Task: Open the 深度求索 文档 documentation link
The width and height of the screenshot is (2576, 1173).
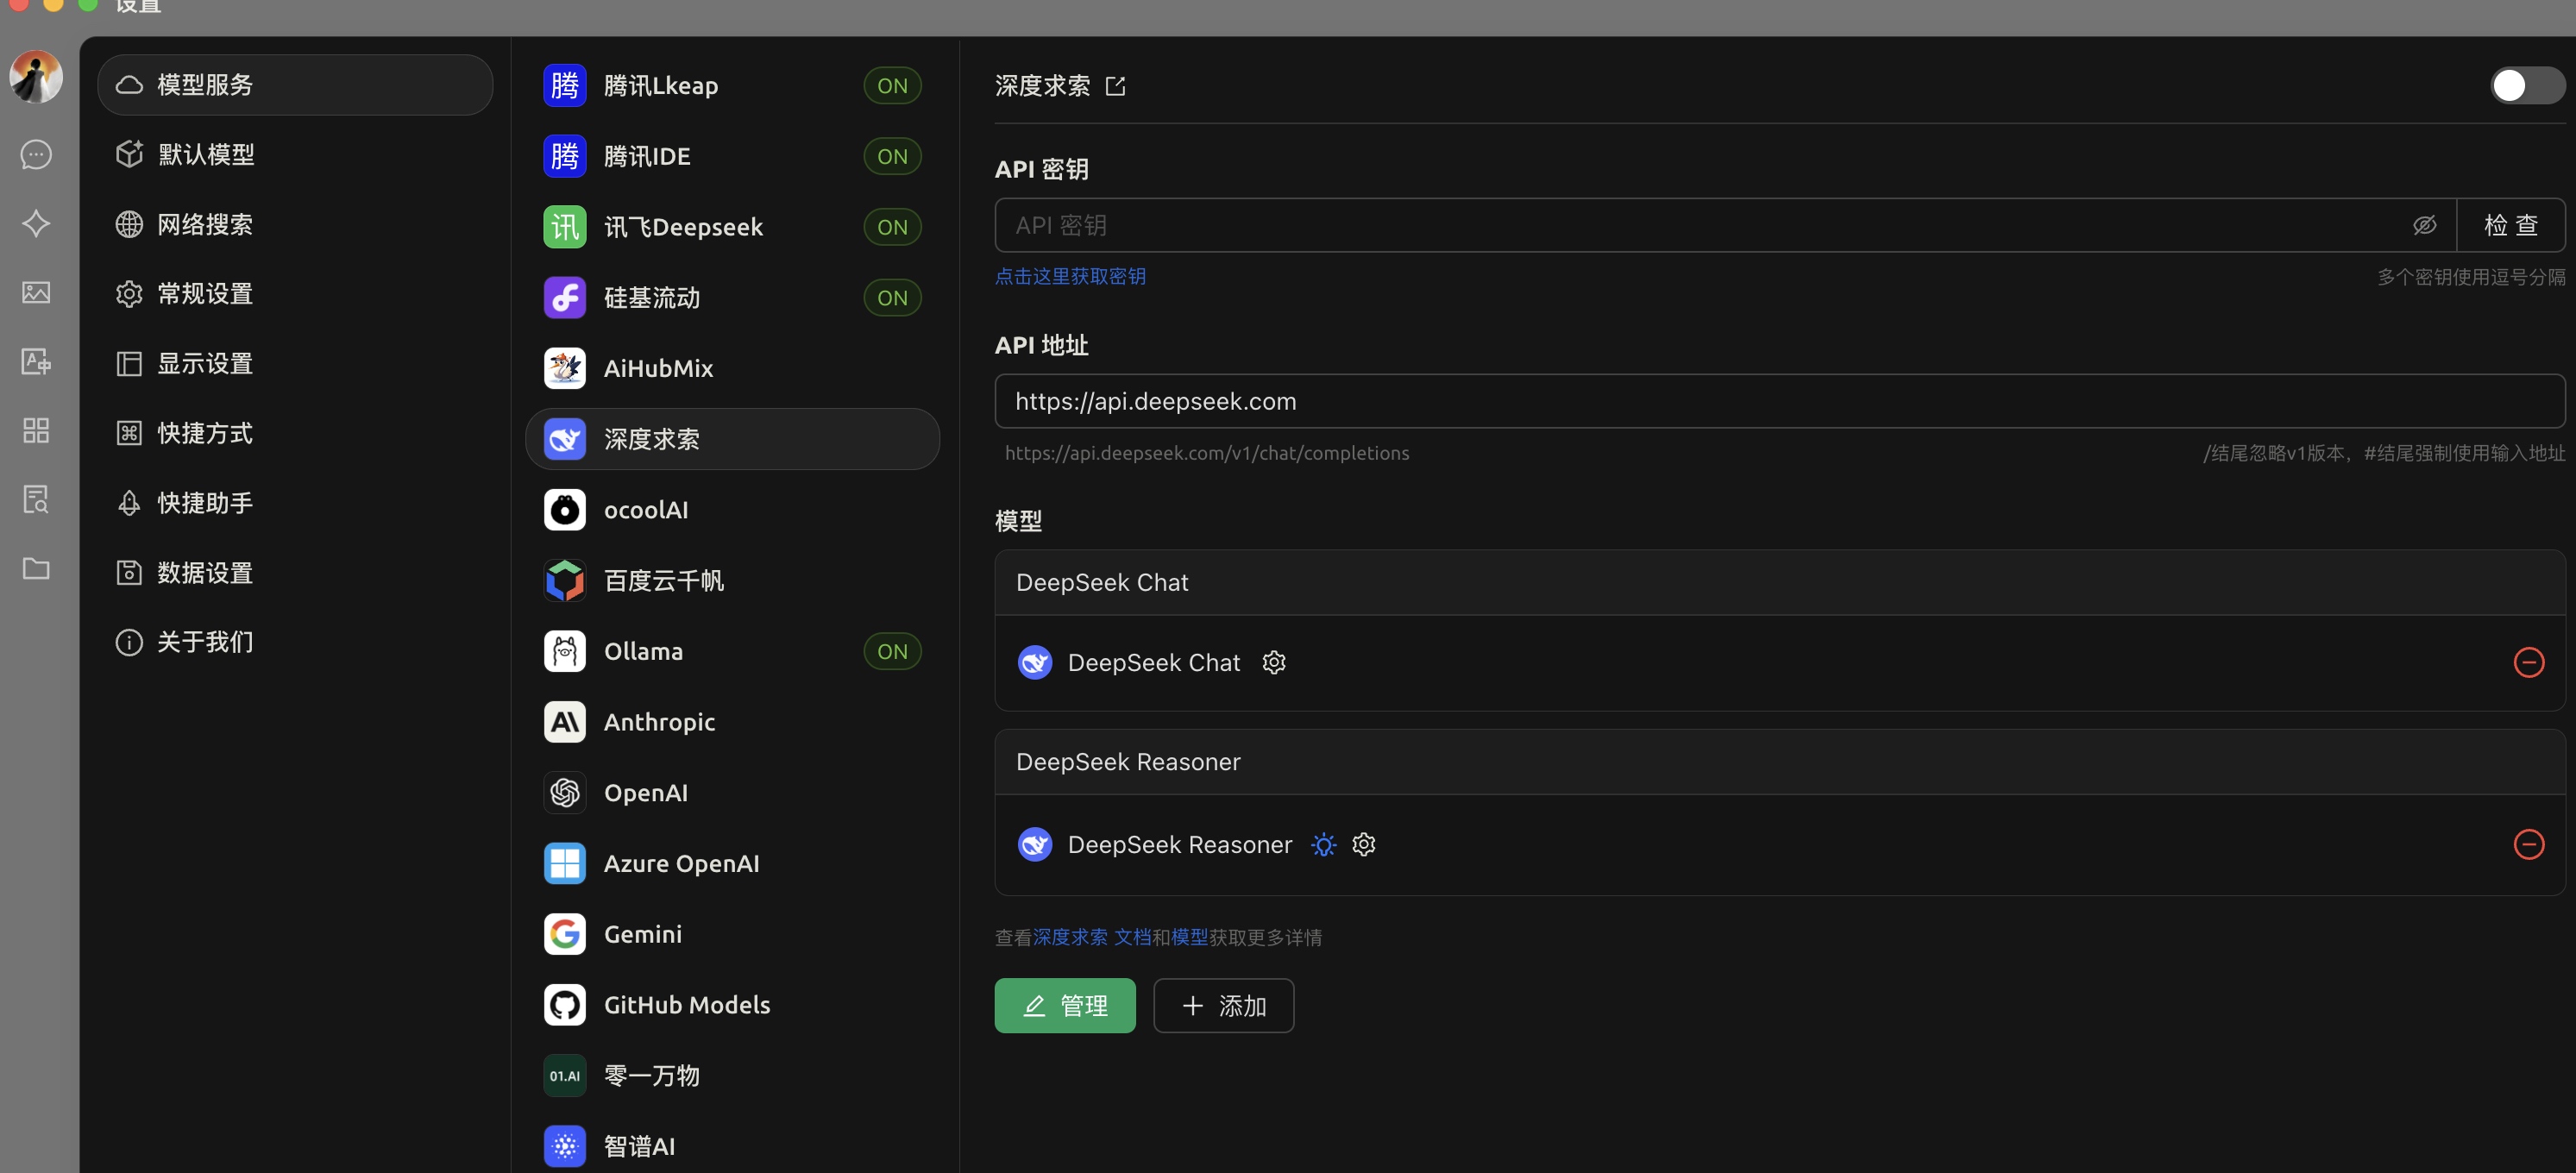Action: (x=1091, y=937)
